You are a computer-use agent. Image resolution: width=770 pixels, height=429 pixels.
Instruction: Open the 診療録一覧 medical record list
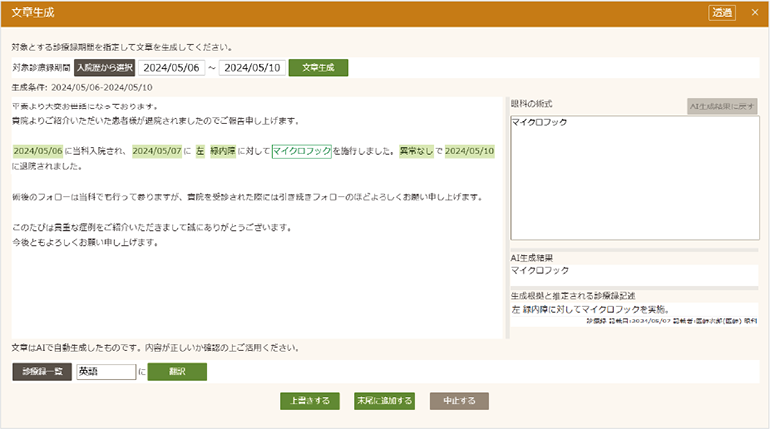tap(42, 372)
